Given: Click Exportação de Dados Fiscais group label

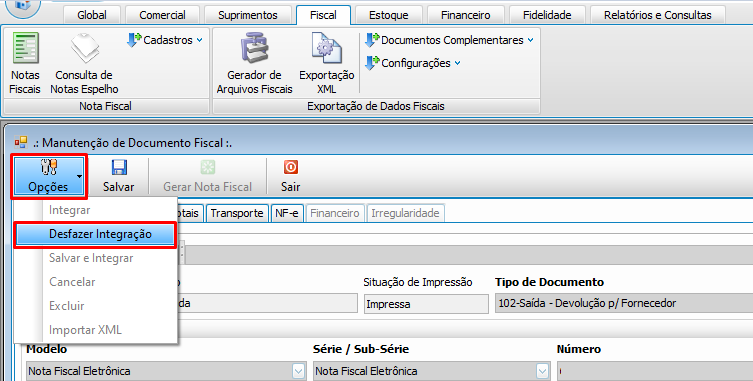Looking at the screenshot, I should 376,106.
